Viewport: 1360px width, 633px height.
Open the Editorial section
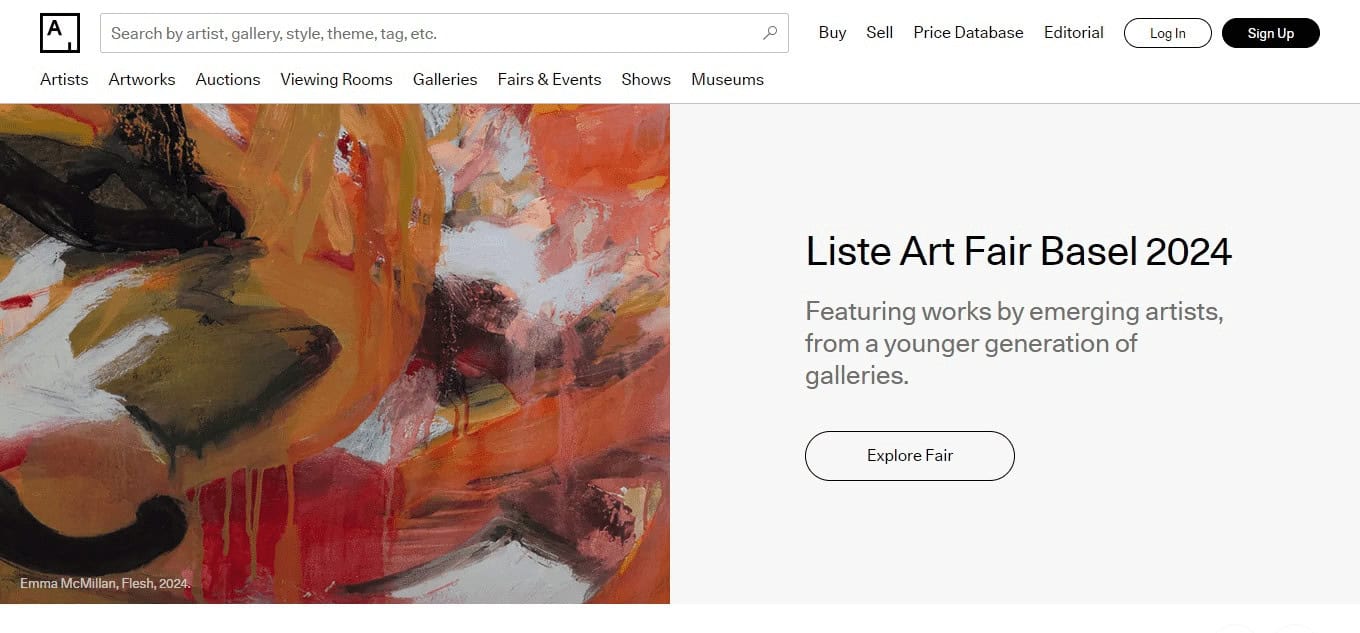point(1074,33)
